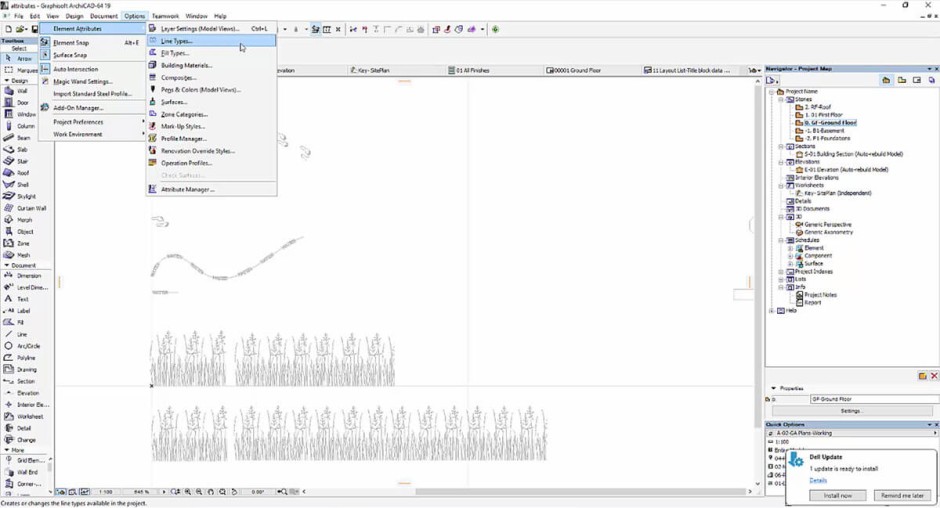Click the story name field GF-Ground Floor
Screen dimensions: 940x508
click(874, 399)
